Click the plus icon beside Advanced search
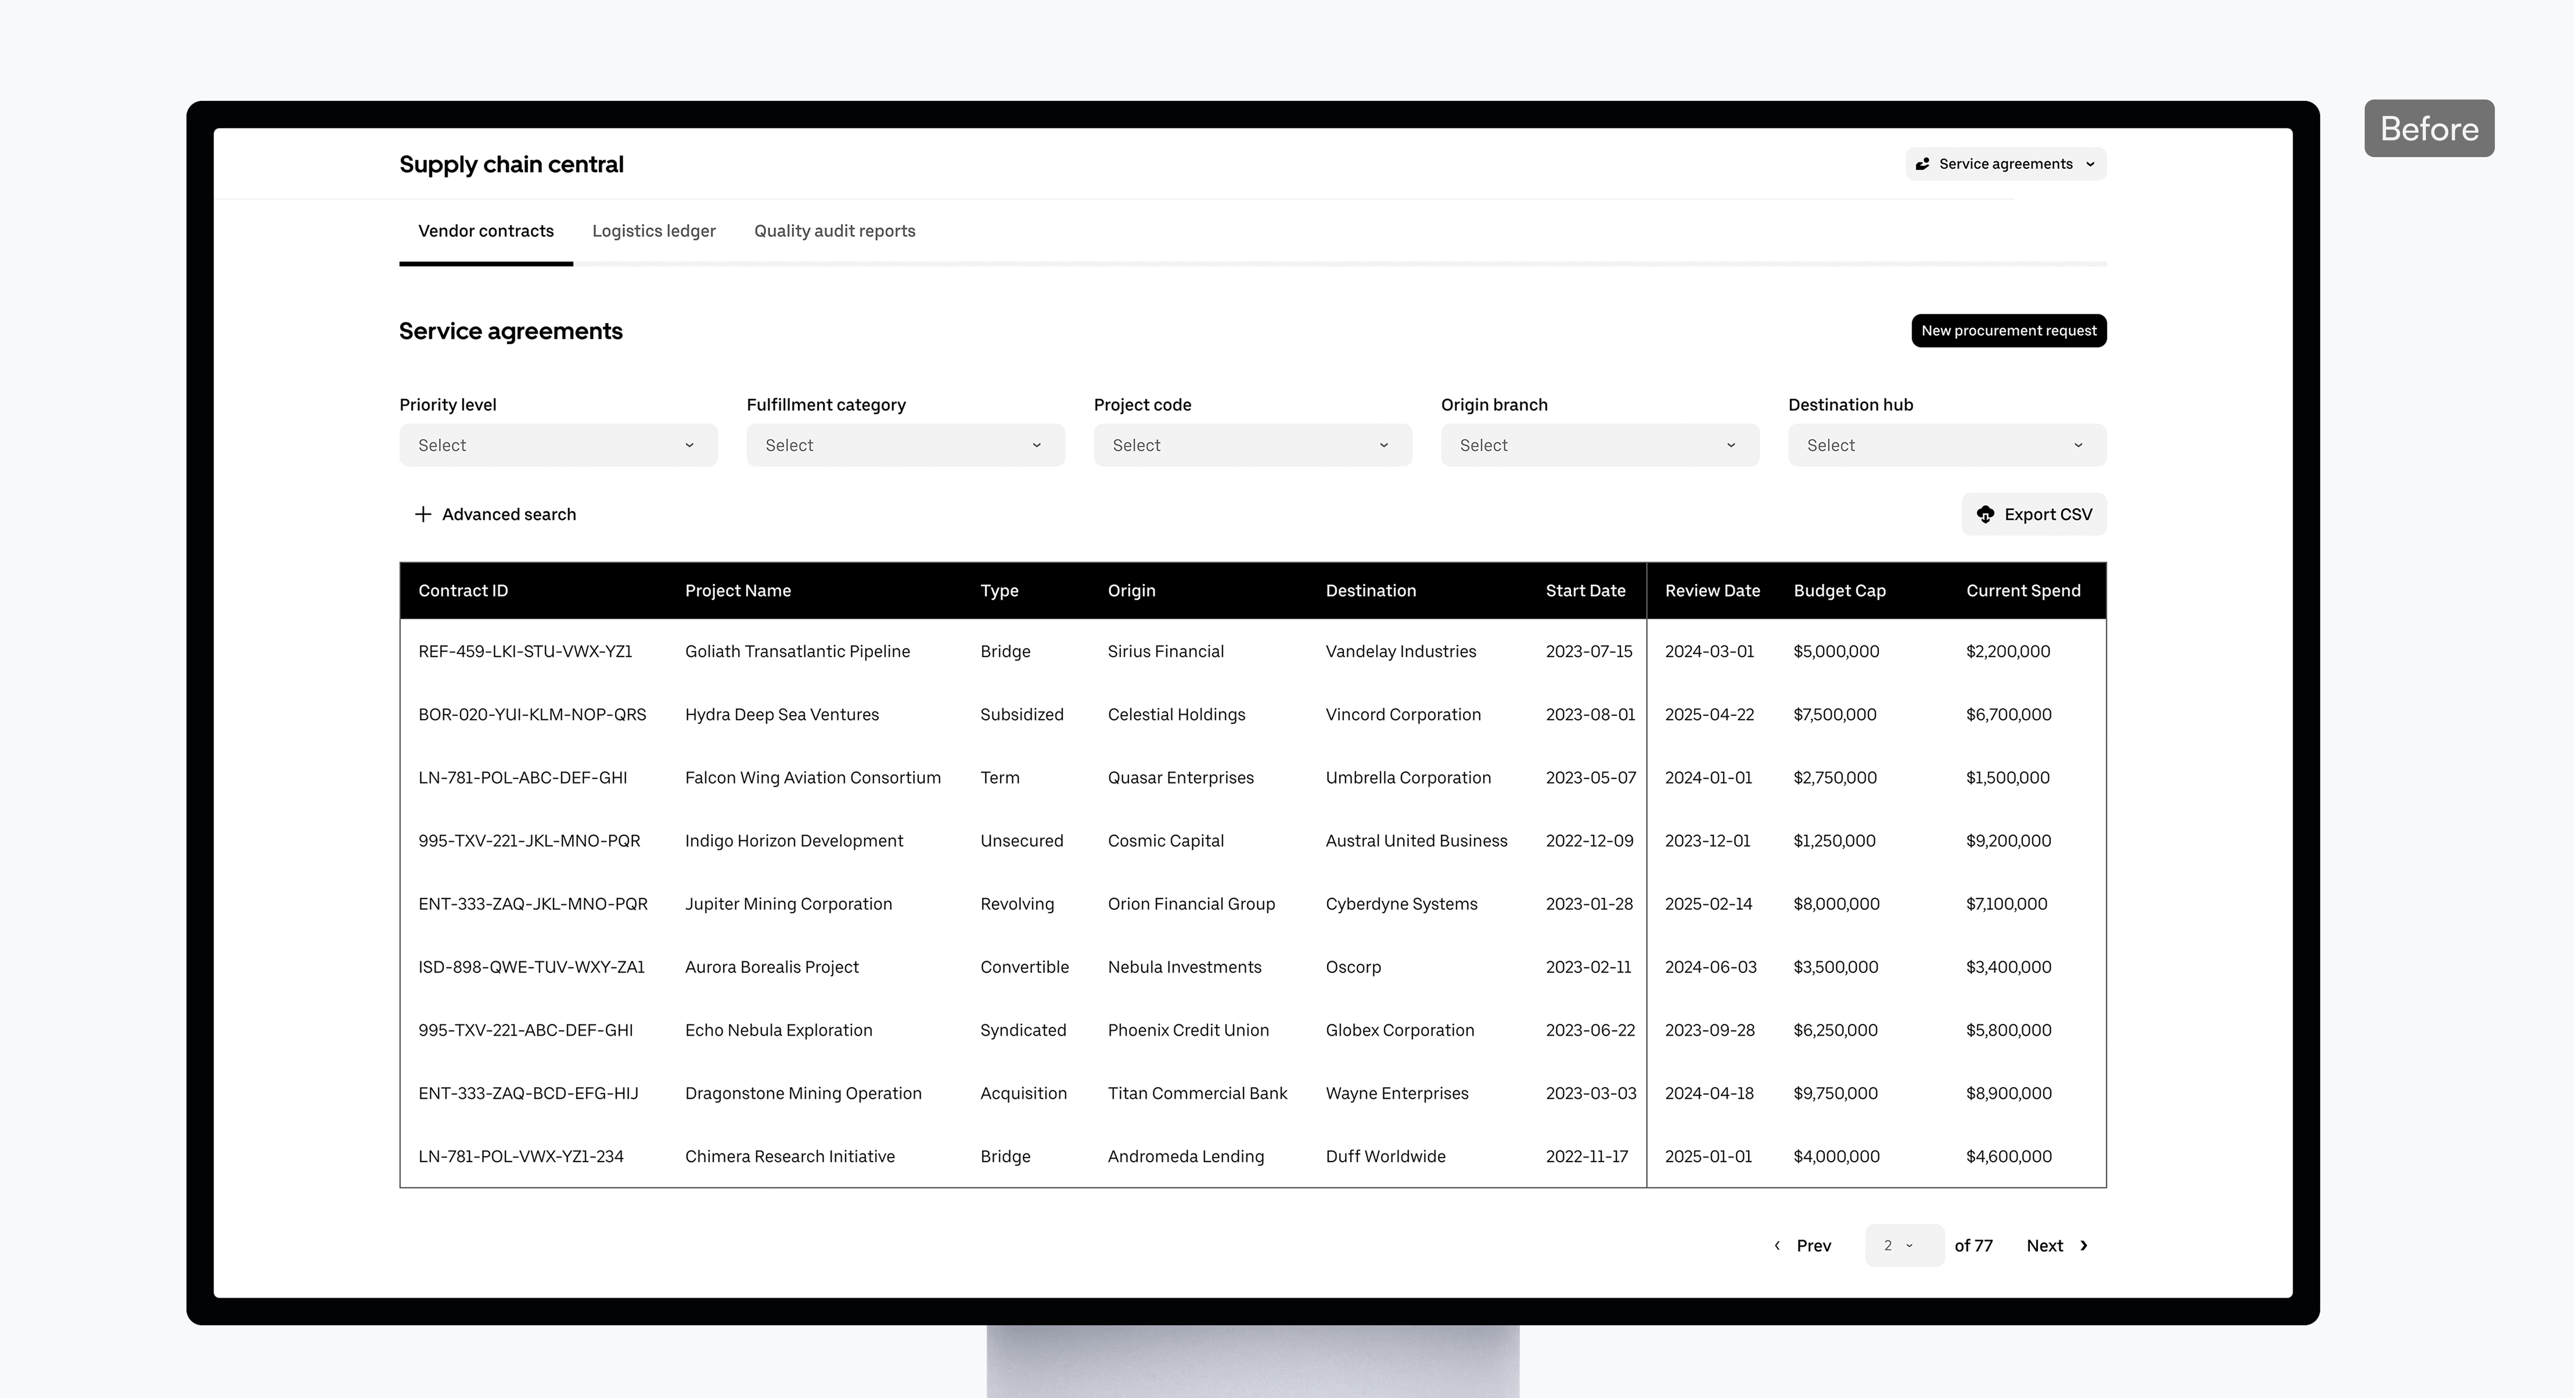This screenshot has width=2576, height=1398. pyautogui.click(x=423, y=514)
